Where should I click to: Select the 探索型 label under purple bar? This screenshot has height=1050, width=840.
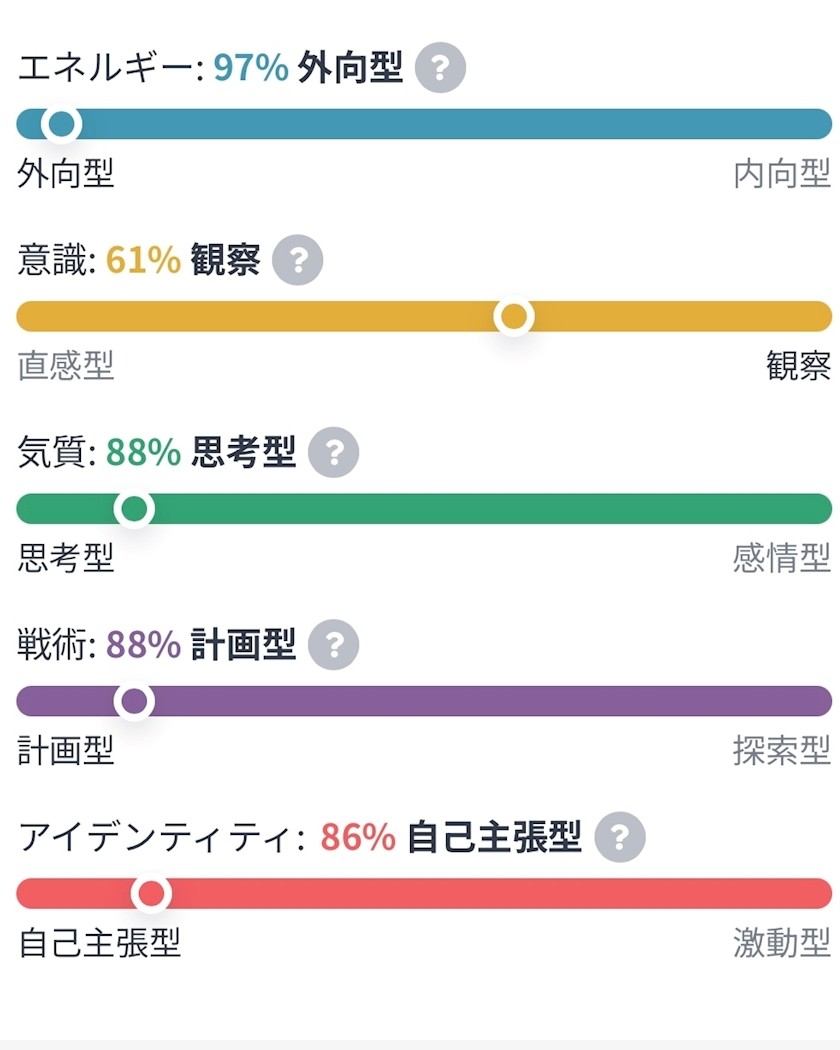[782, 750]
